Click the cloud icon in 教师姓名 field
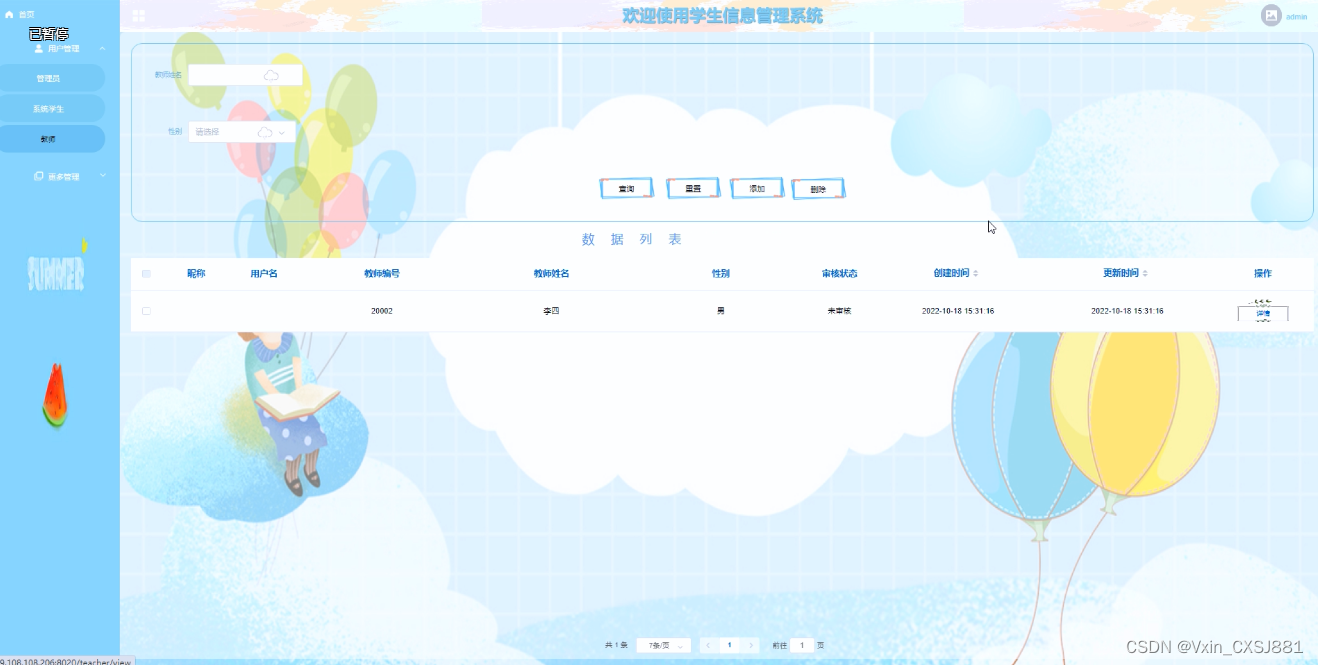1318x665 pixels. tap(271, 75)
